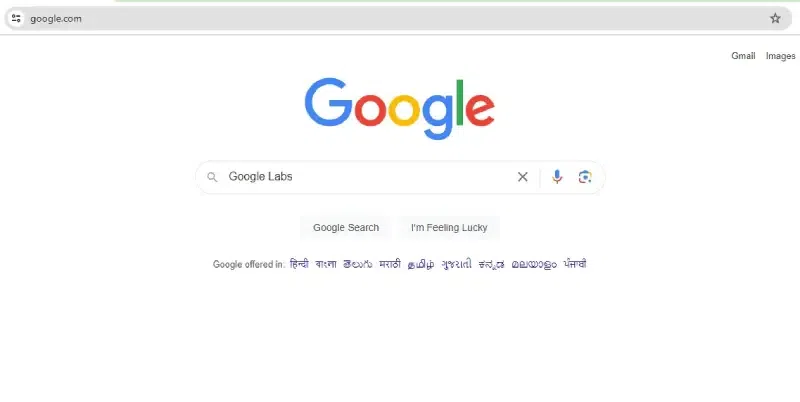800x402 pixels.
Task: Click the Google Search button
Action: [x=346, y=228]
